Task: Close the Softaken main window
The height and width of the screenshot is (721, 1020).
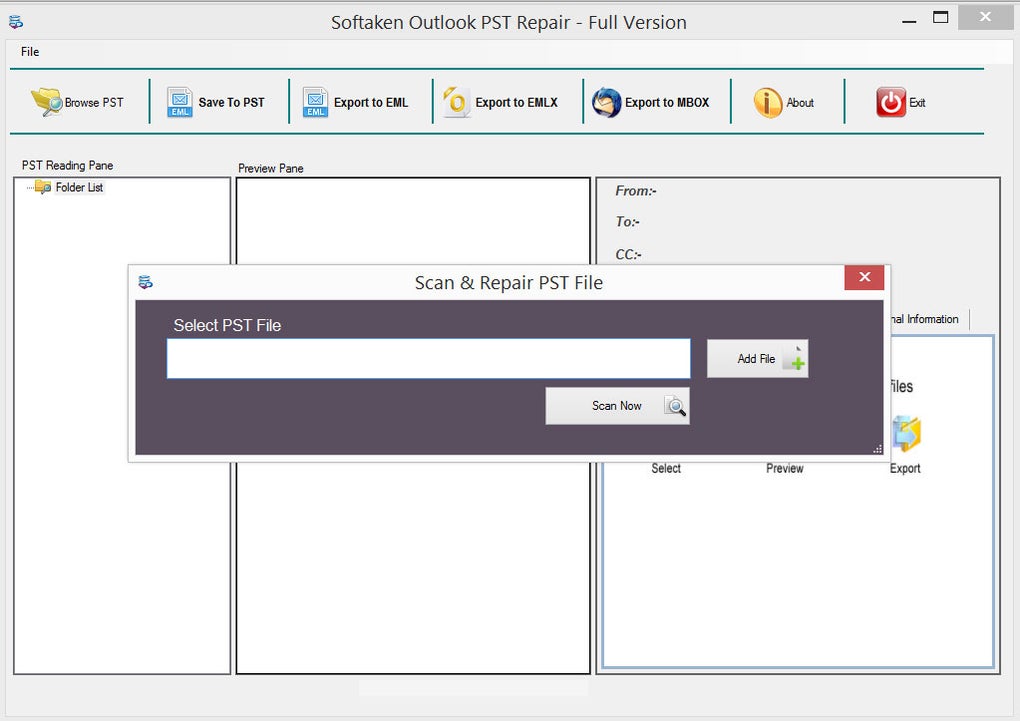Action: pos(986,18)
